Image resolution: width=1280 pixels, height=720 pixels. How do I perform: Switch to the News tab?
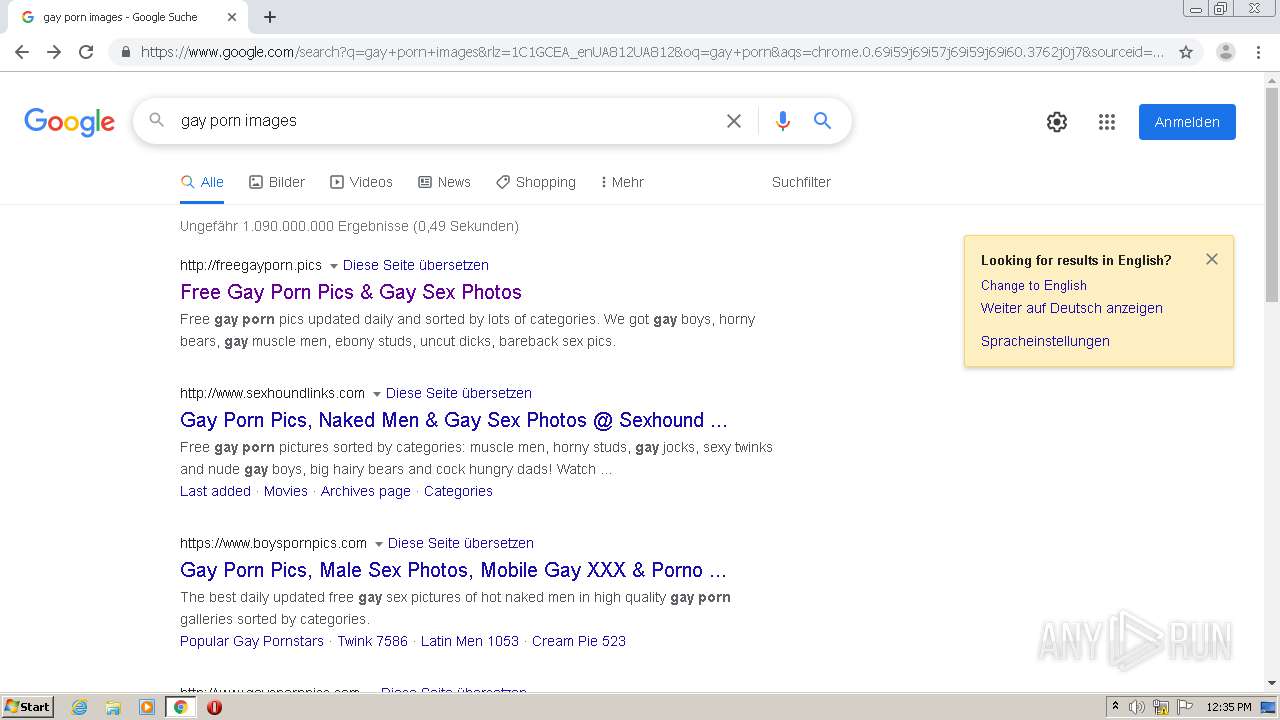pos(444,182)
